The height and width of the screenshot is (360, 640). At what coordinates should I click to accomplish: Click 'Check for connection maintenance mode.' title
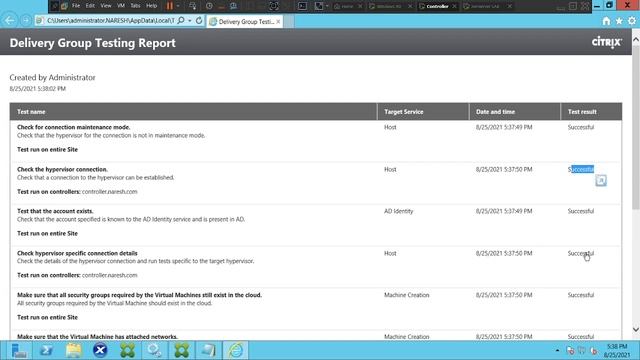(73, 127)
